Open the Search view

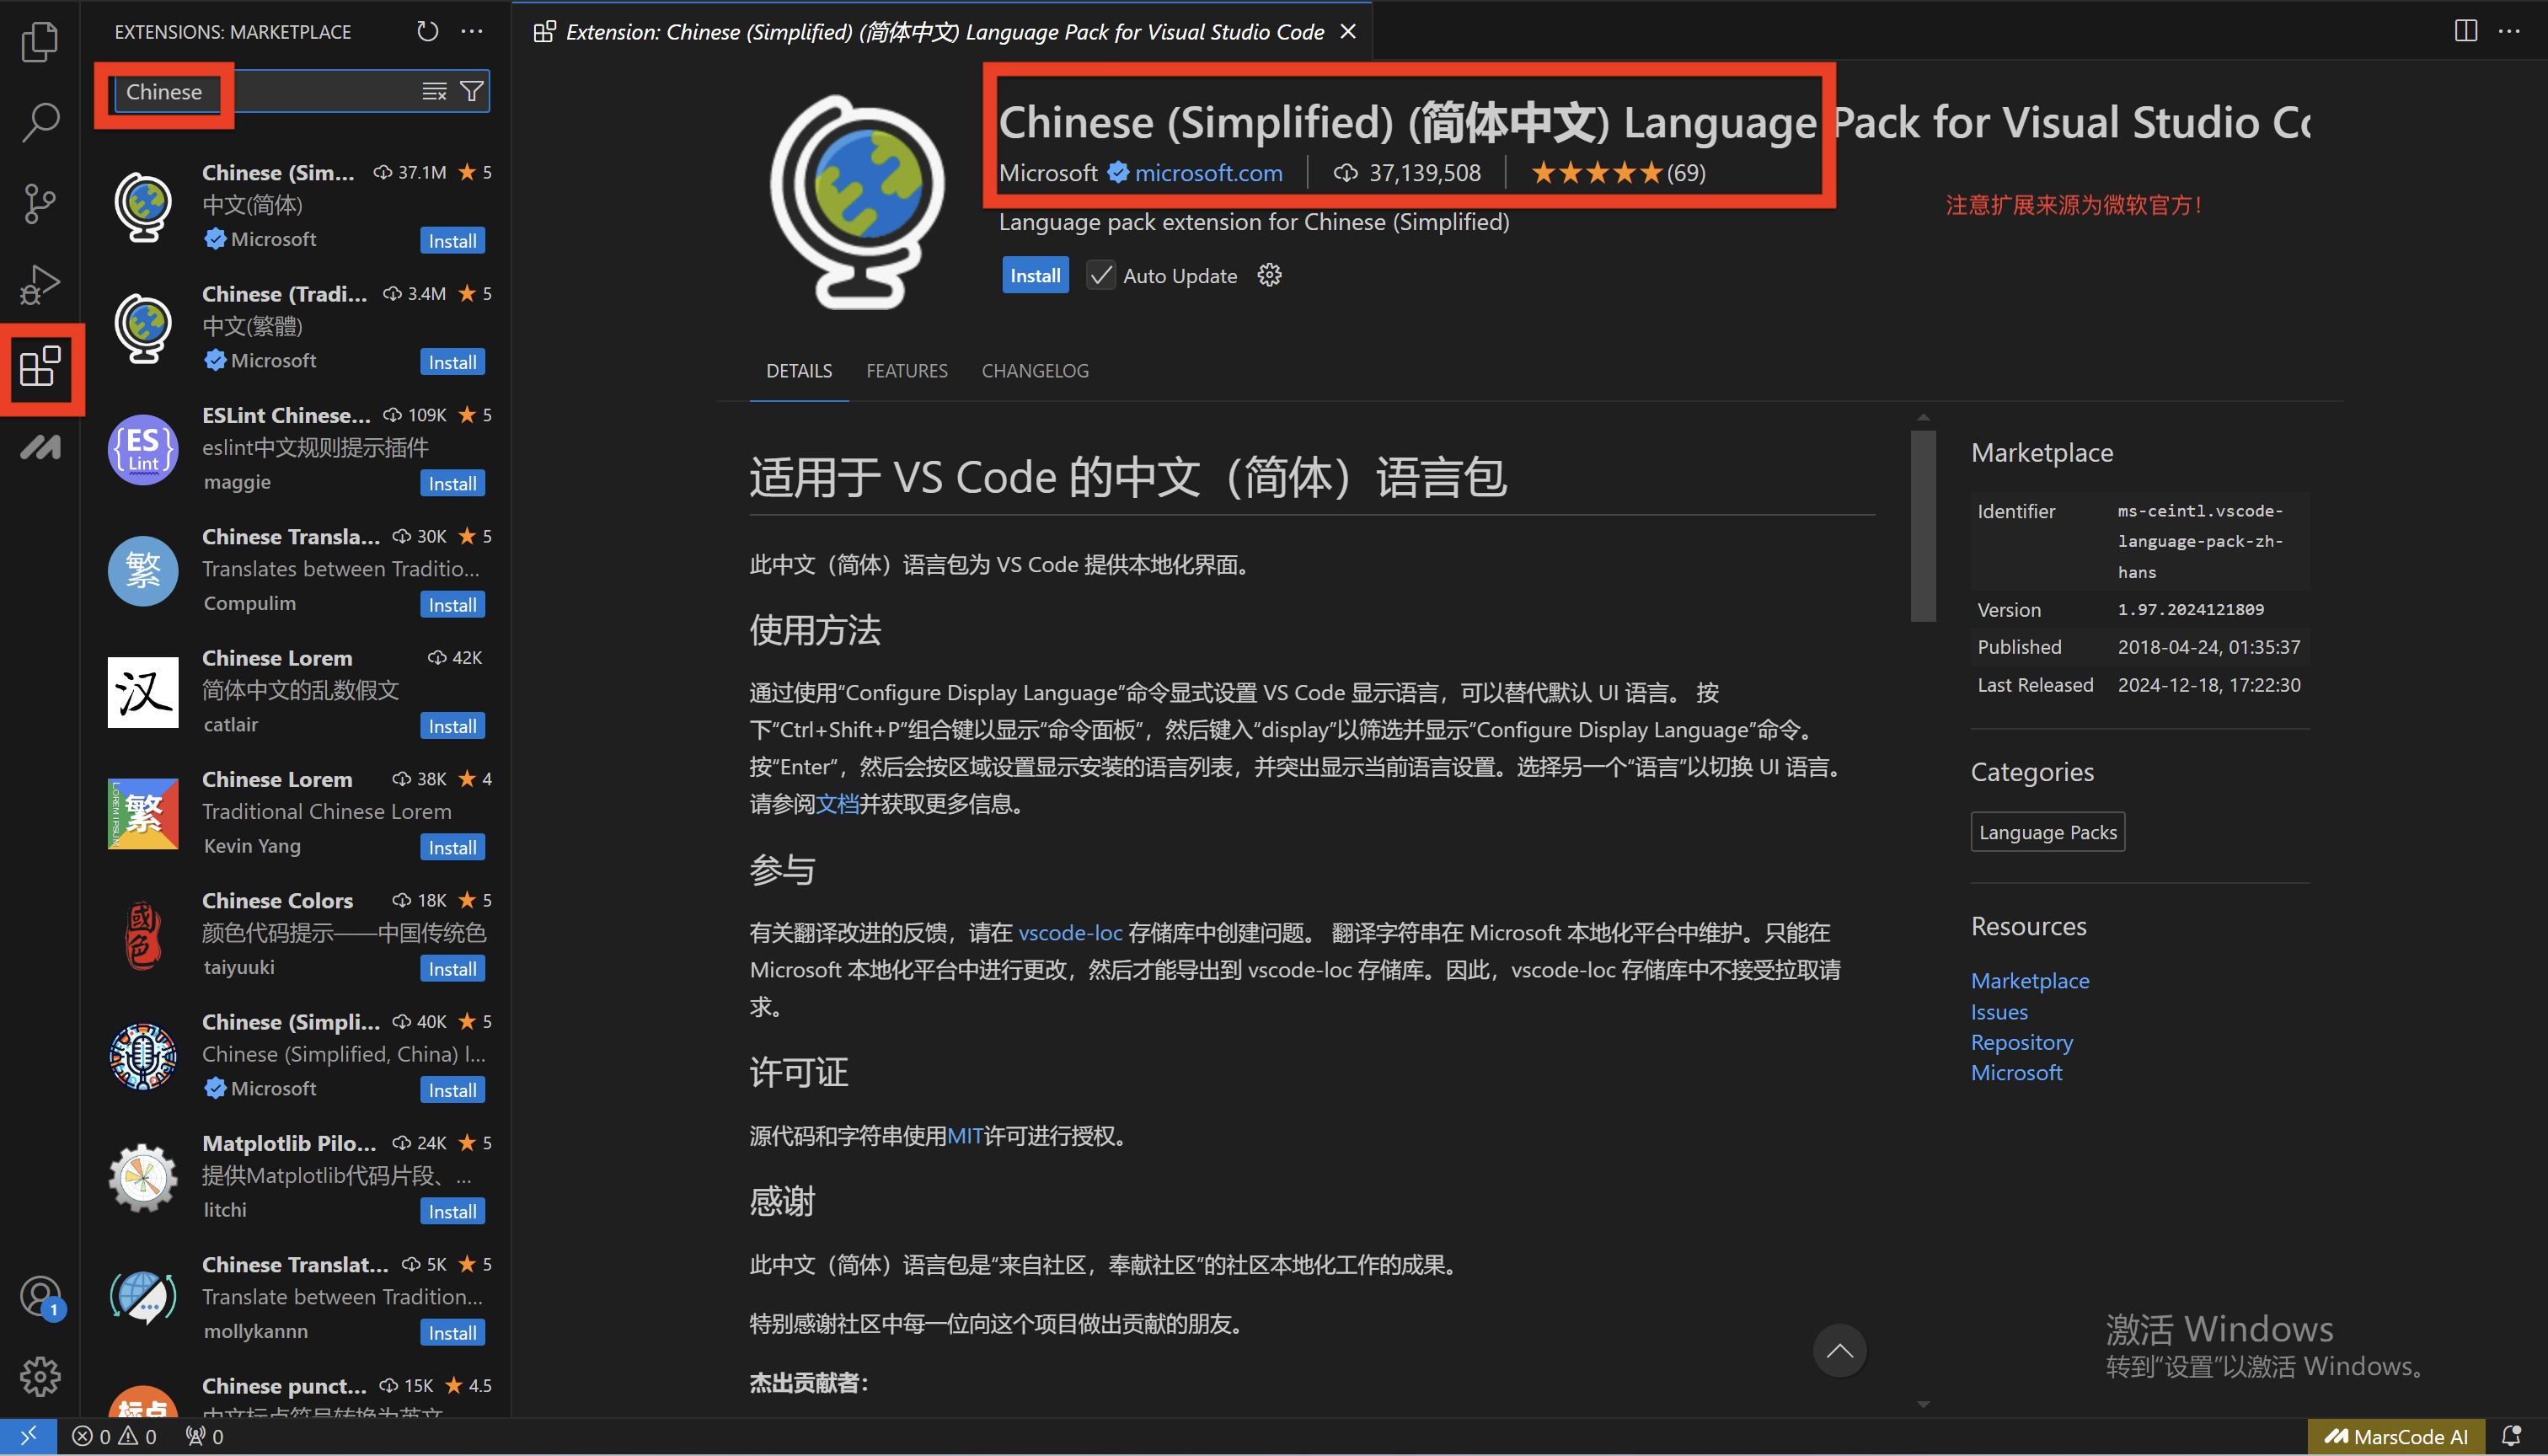(40, 122)
